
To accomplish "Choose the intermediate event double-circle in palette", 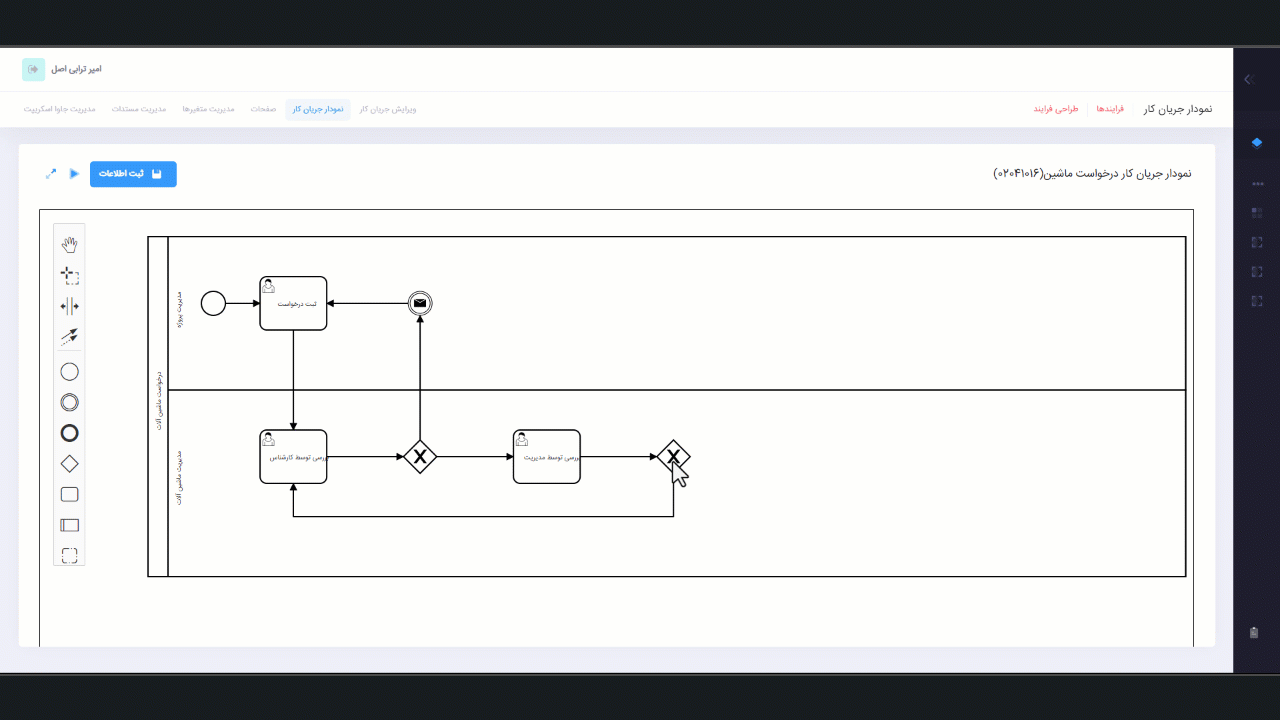I will (69, 402).
